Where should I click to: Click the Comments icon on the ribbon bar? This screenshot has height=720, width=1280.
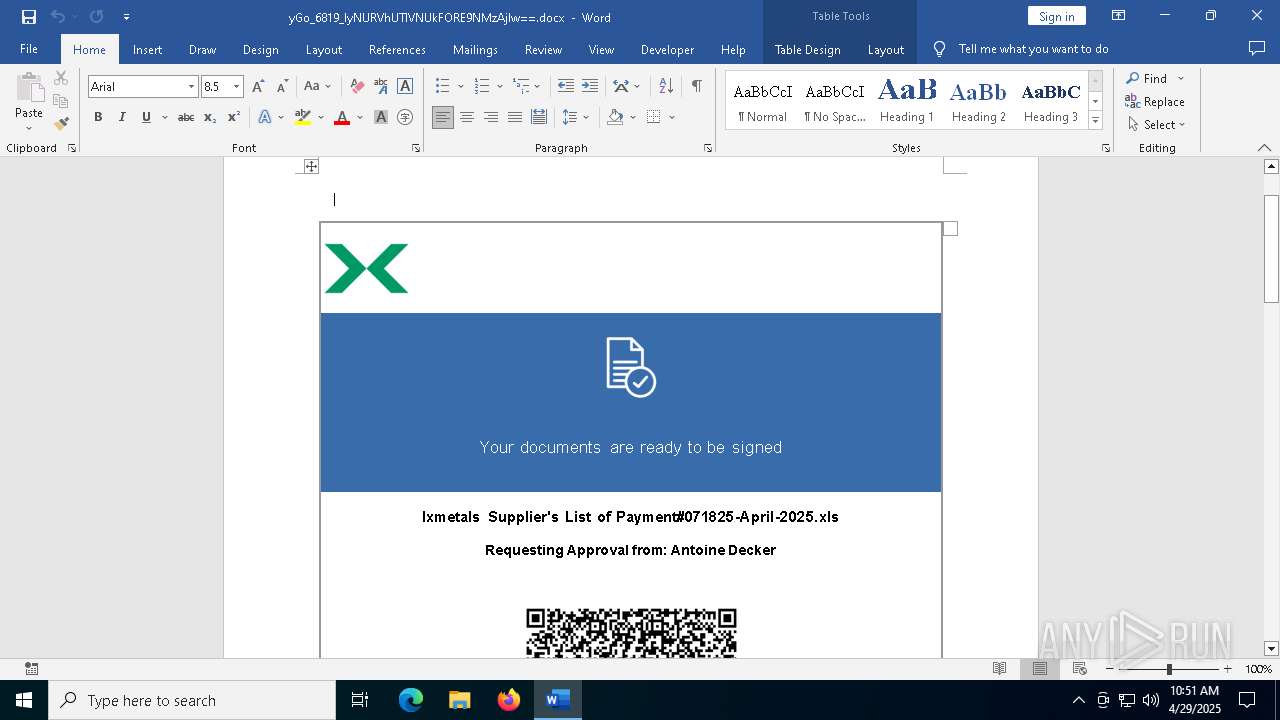(1257, 49)
